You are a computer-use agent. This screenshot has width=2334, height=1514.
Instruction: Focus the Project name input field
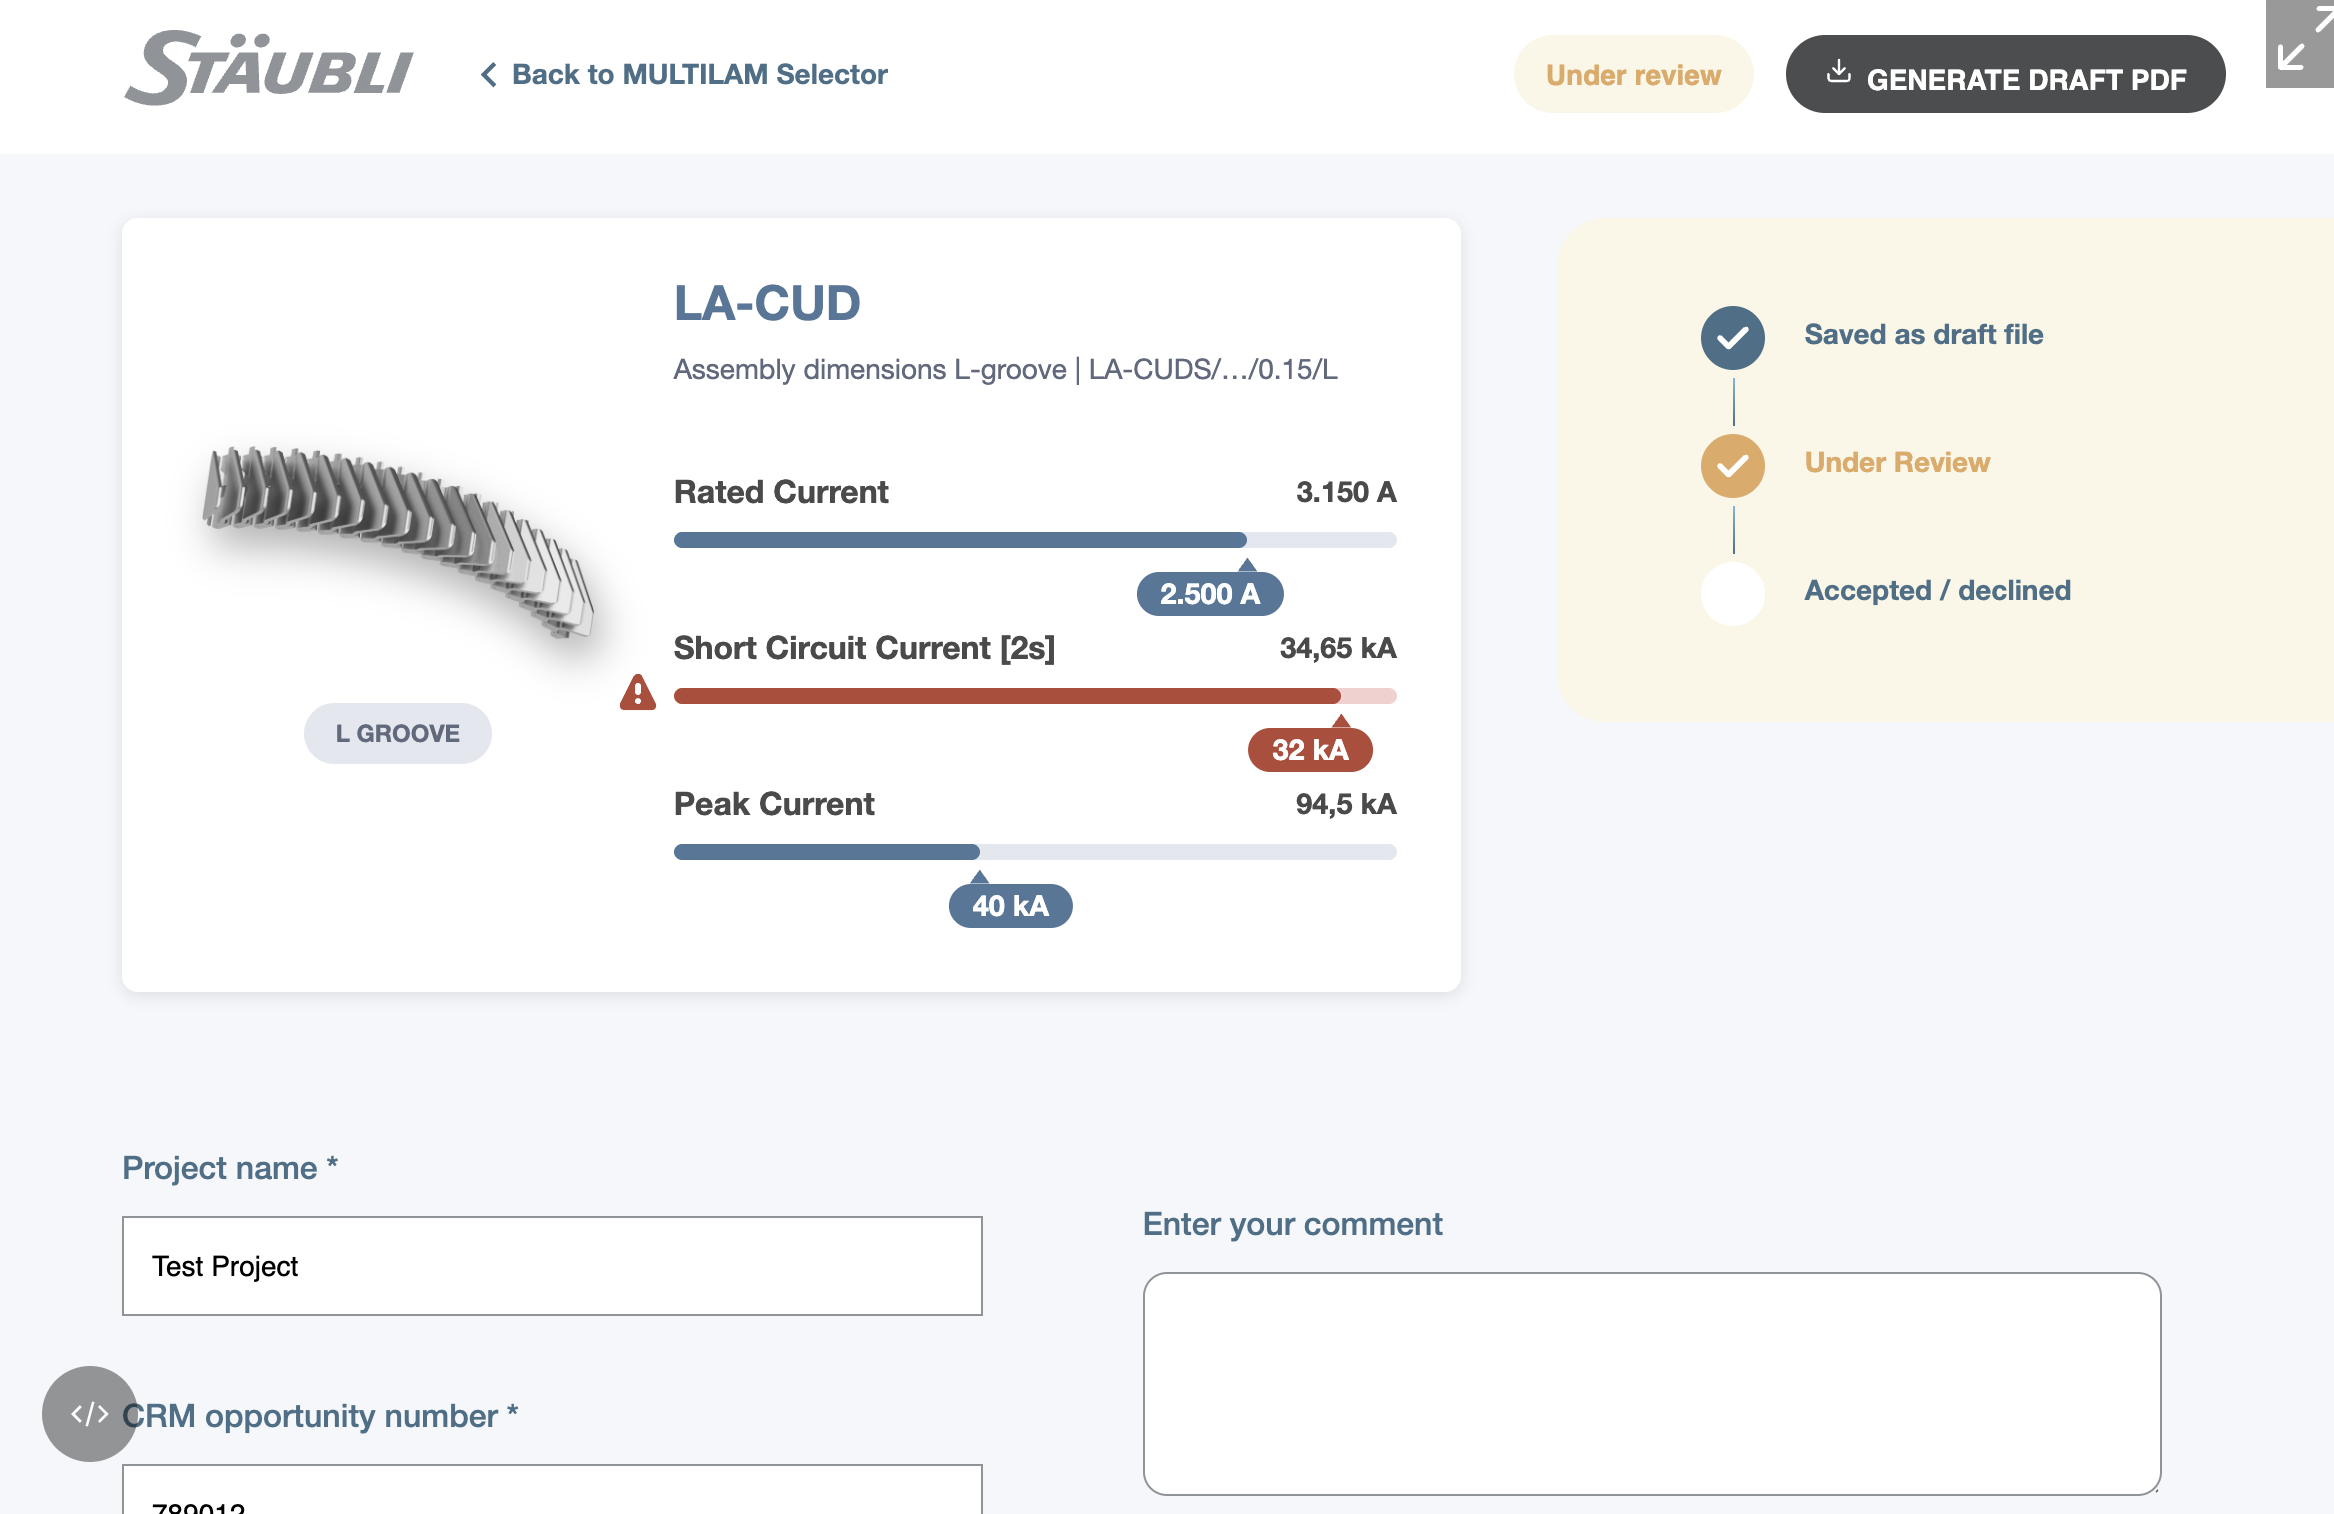tap(552, 1266)
